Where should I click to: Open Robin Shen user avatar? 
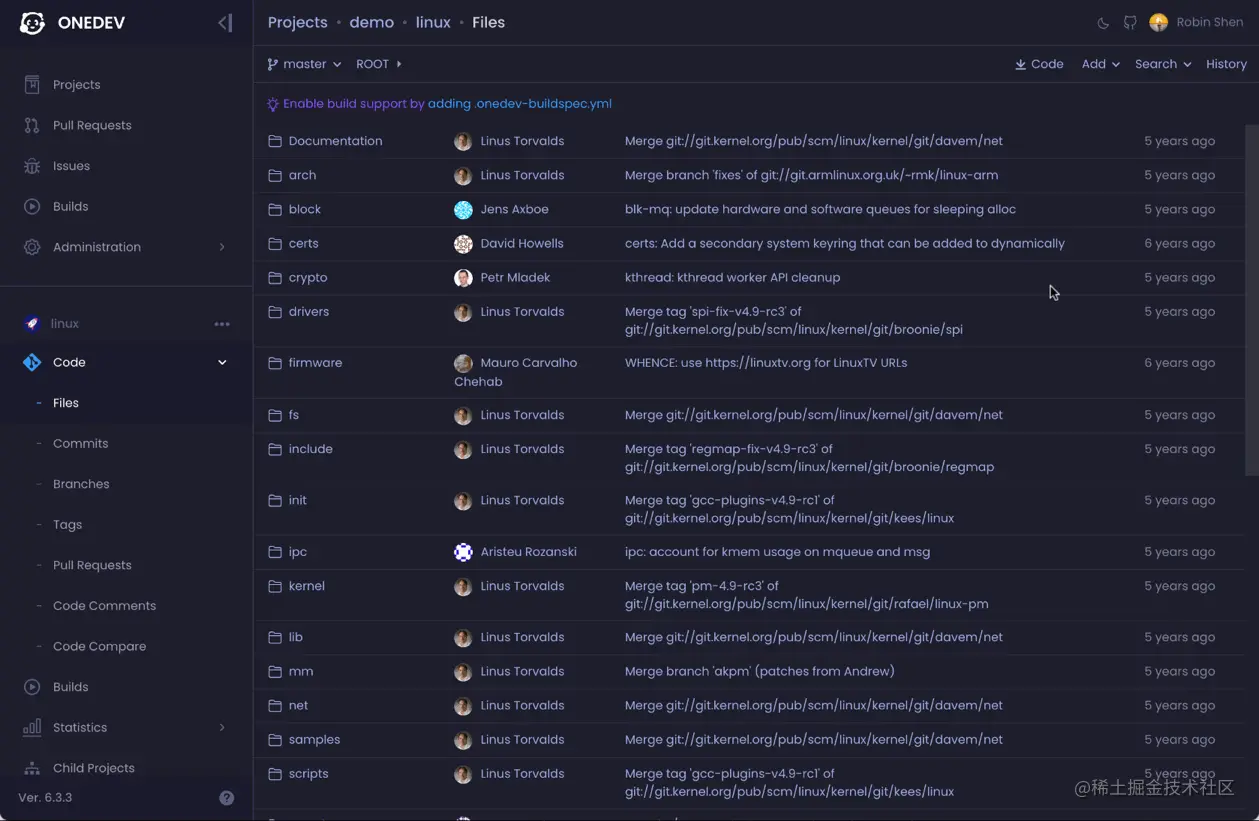point(1159,23)
